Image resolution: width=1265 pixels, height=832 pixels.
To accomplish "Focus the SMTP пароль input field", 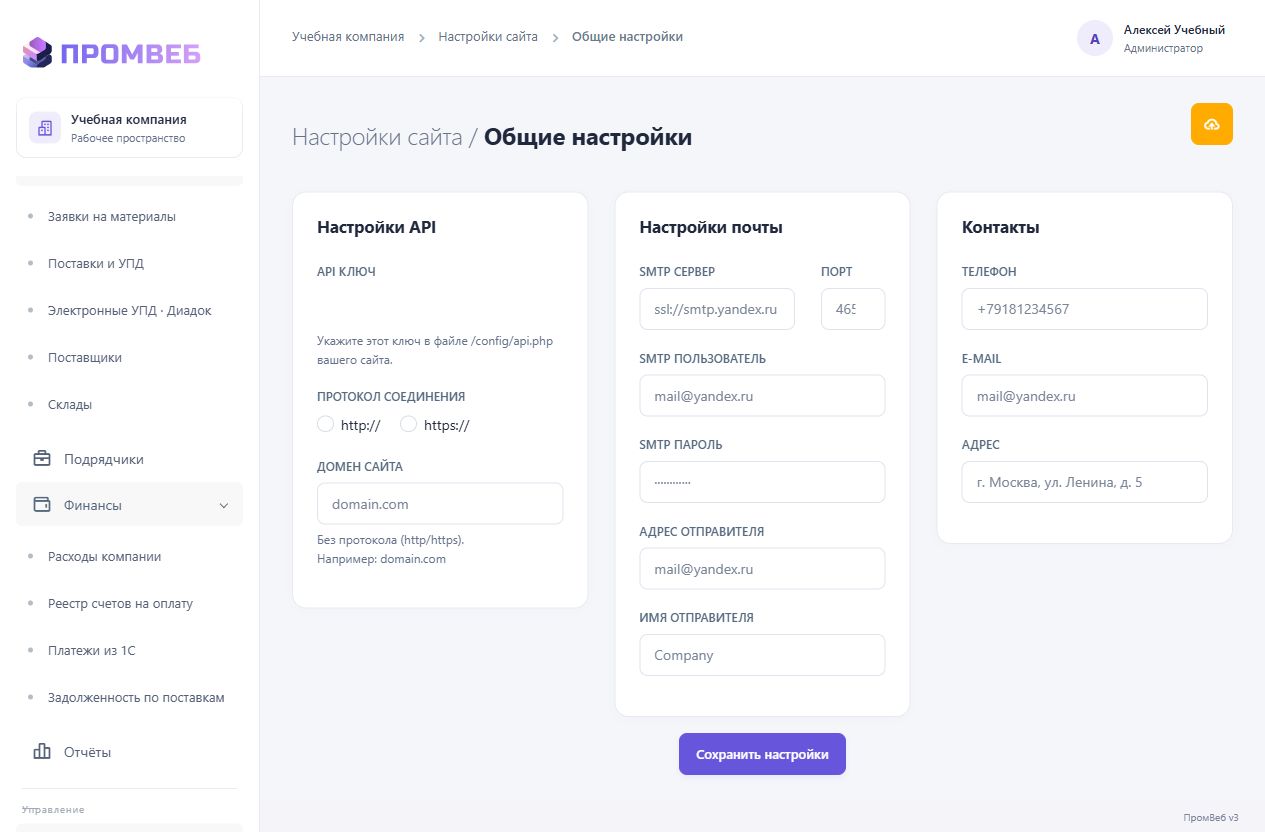I will (762, 482).
